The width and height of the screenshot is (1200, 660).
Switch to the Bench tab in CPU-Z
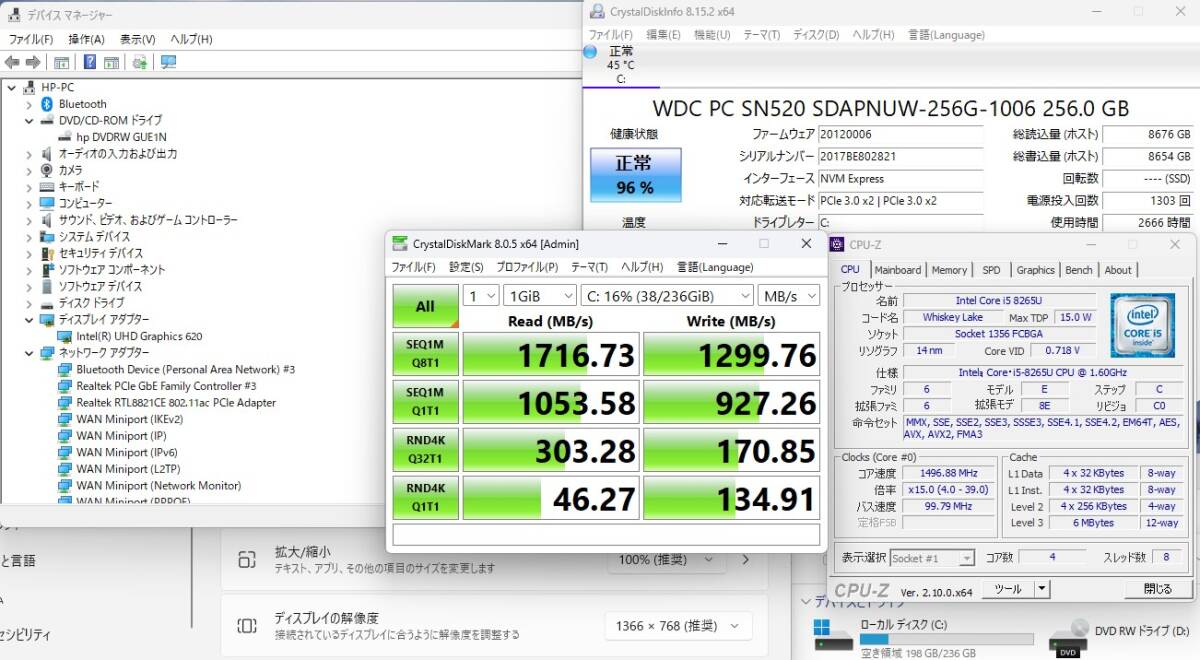point(1079,270)
